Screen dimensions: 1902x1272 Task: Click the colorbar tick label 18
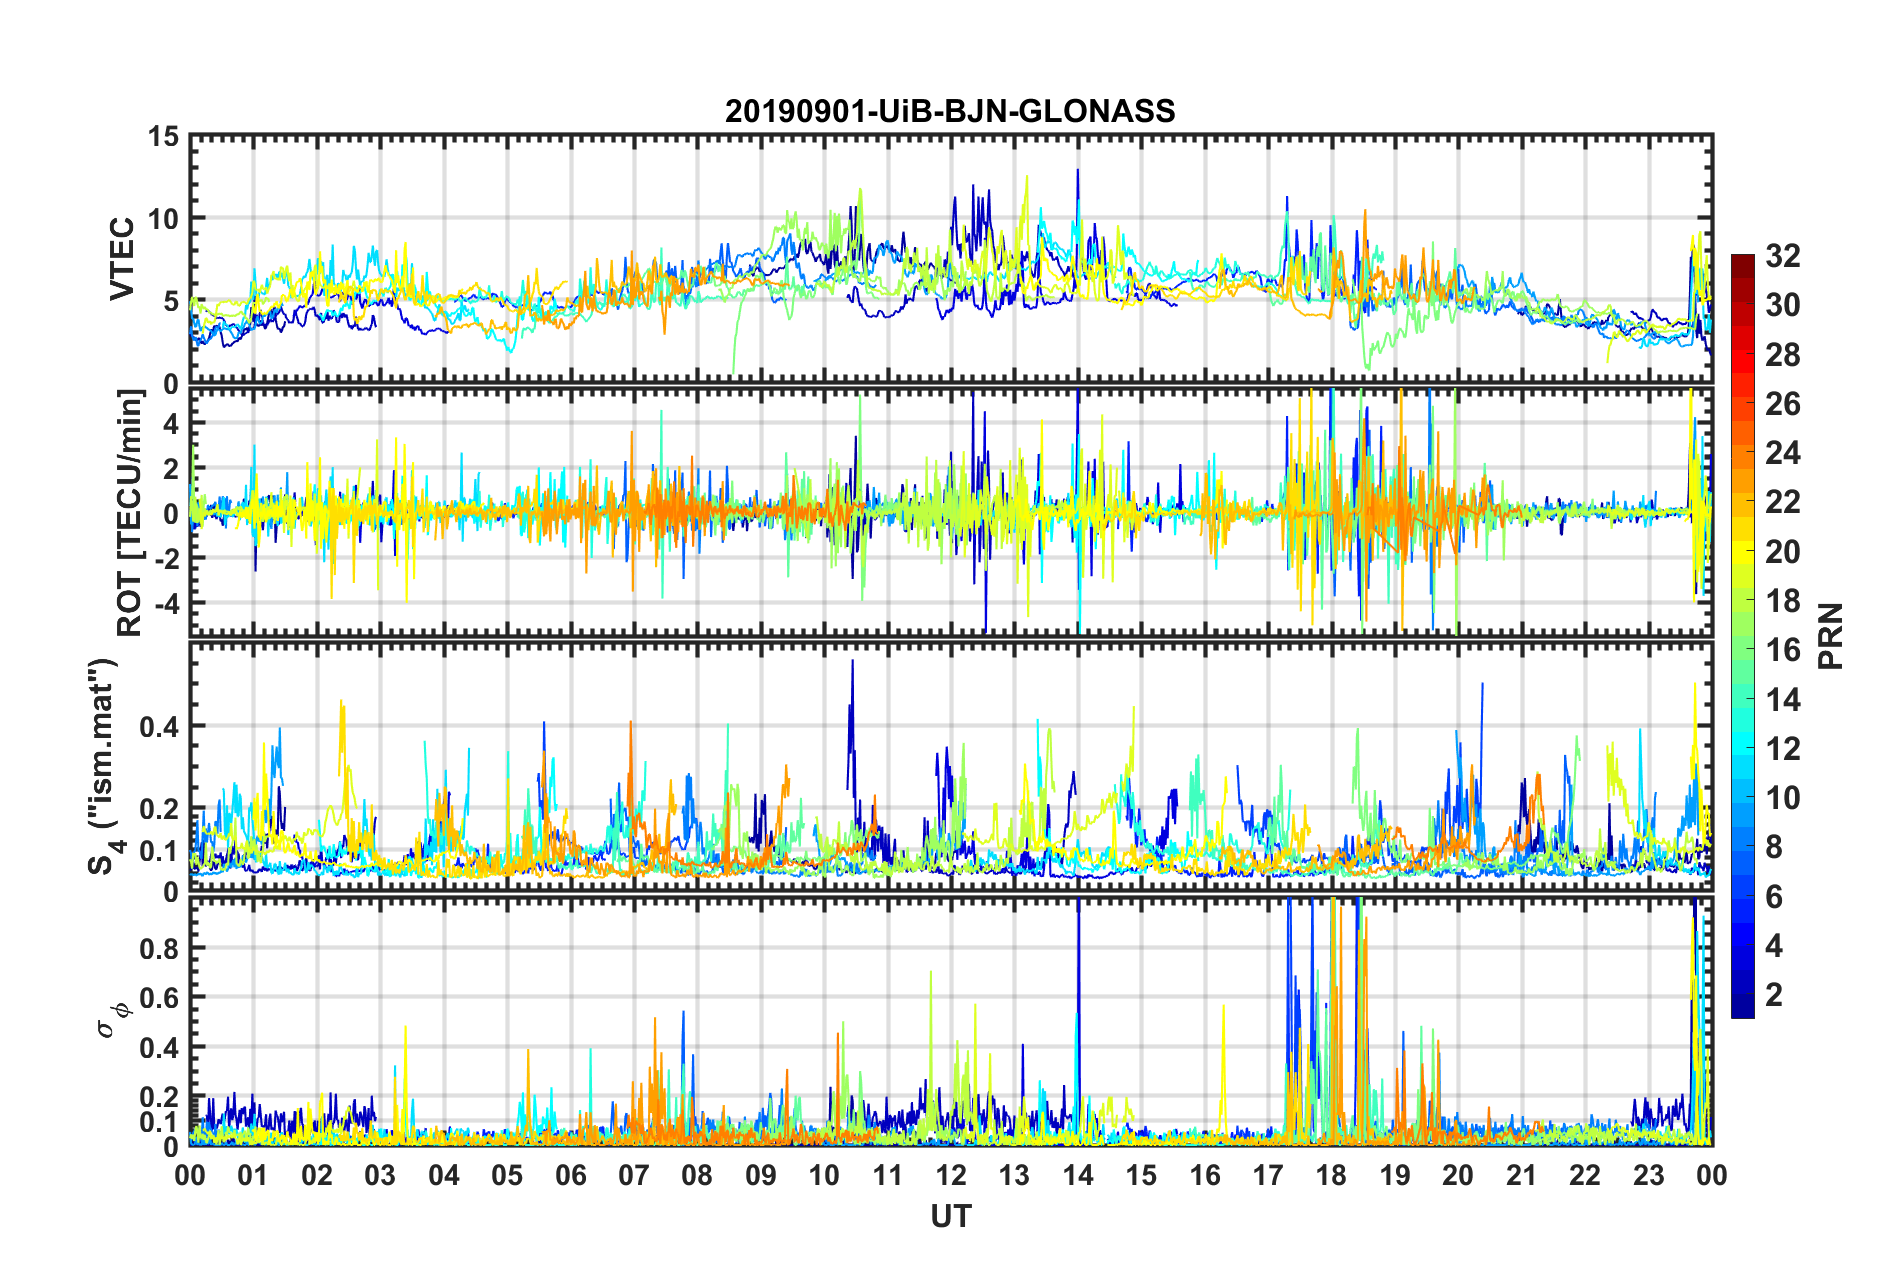(1783, 601)
